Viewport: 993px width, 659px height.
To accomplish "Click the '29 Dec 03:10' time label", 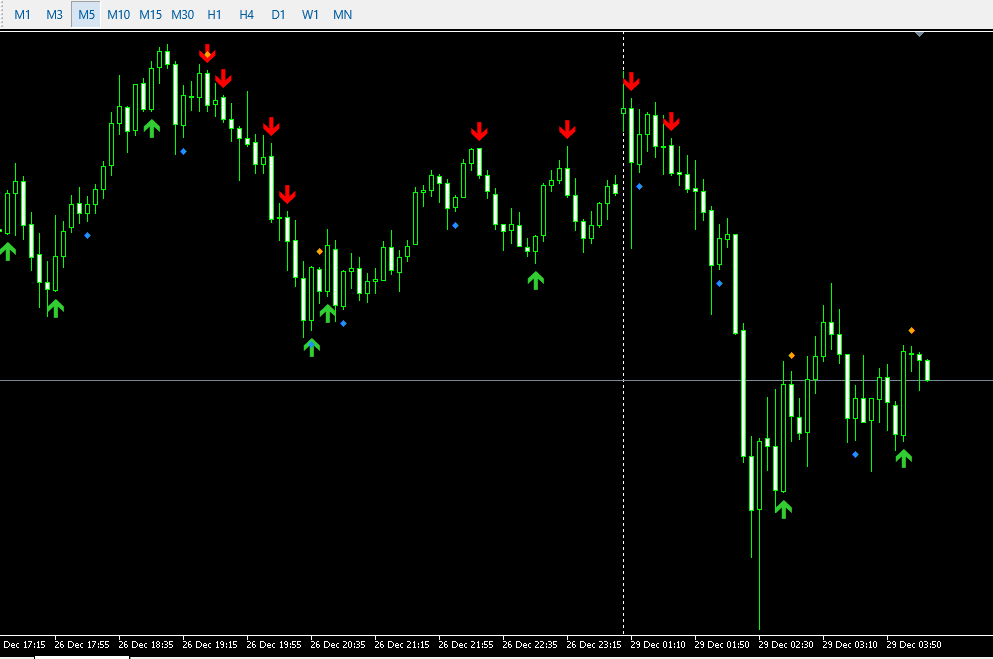I will click(849, 644).
